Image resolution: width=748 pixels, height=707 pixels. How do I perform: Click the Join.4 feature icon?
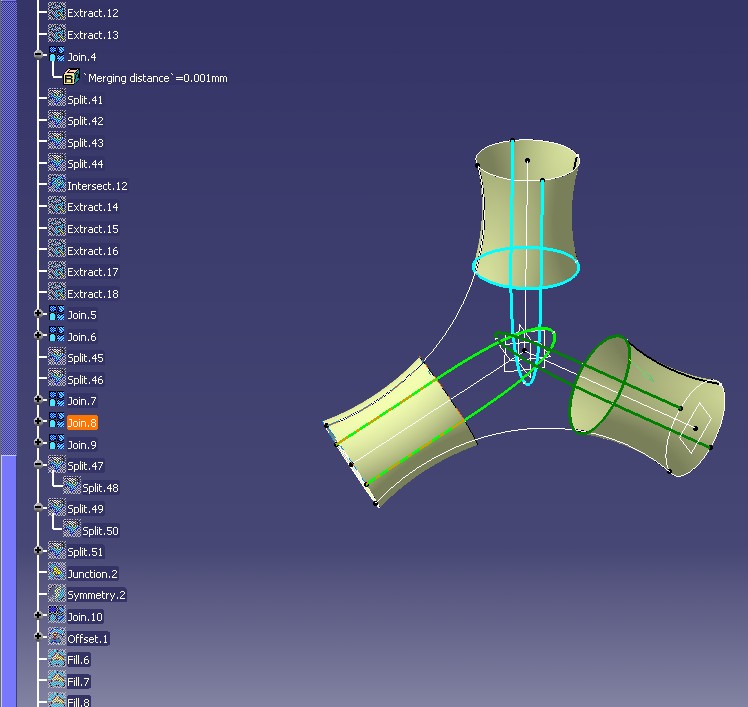[57, 55]
